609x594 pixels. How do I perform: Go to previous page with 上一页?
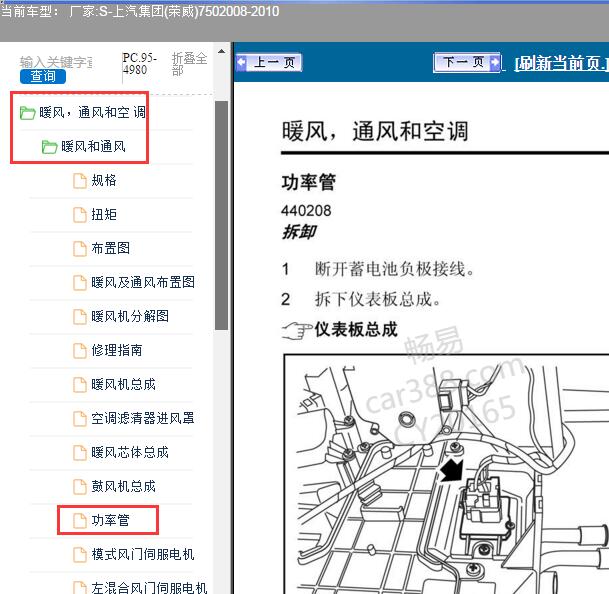[268, 63]
